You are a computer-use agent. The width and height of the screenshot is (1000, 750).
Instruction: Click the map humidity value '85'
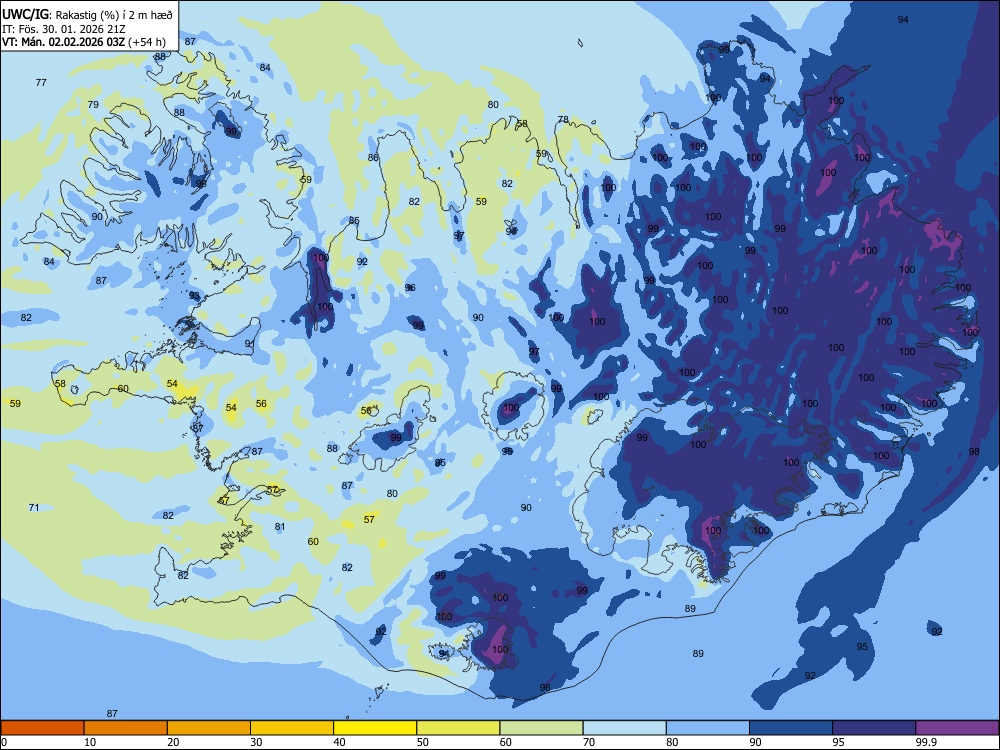354,221
